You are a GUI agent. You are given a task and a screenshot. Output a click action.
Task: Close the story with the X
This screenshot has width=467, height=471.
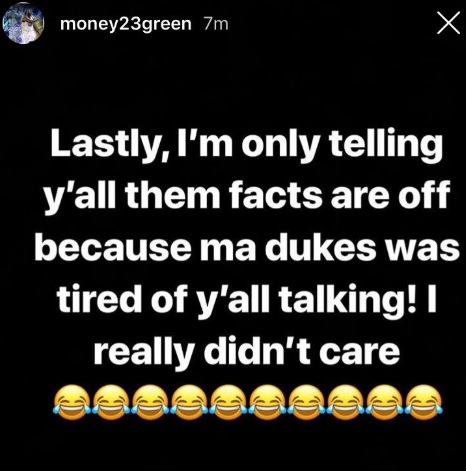(x=448, y=23)
